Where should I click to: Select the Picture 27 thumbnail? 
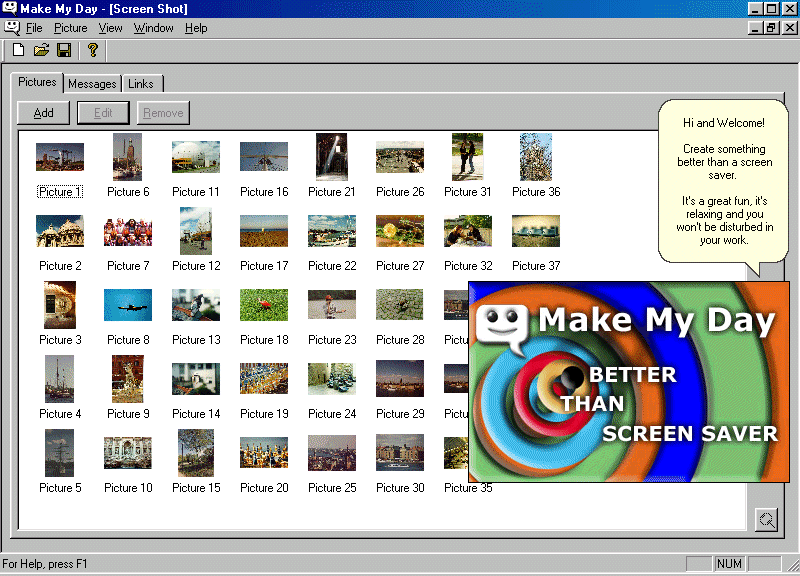click(400, 231)
